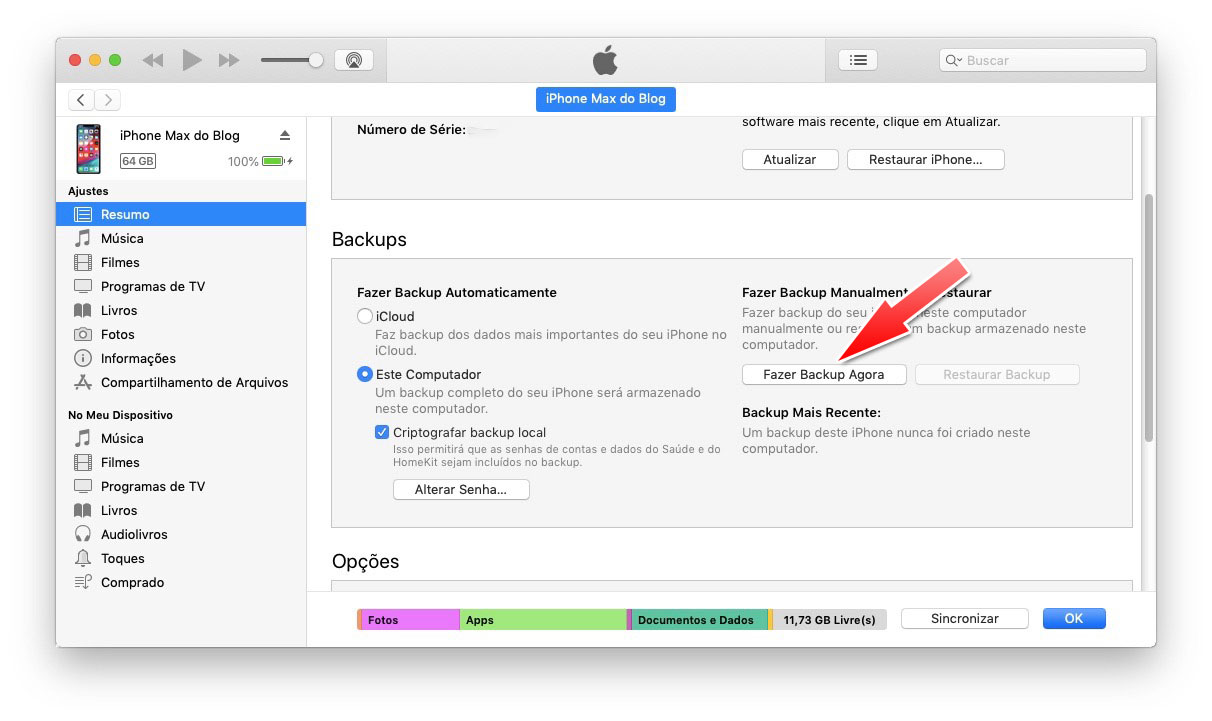Open Audiolivros in the sidebar

pyautogui.click(x=181, y=534)
